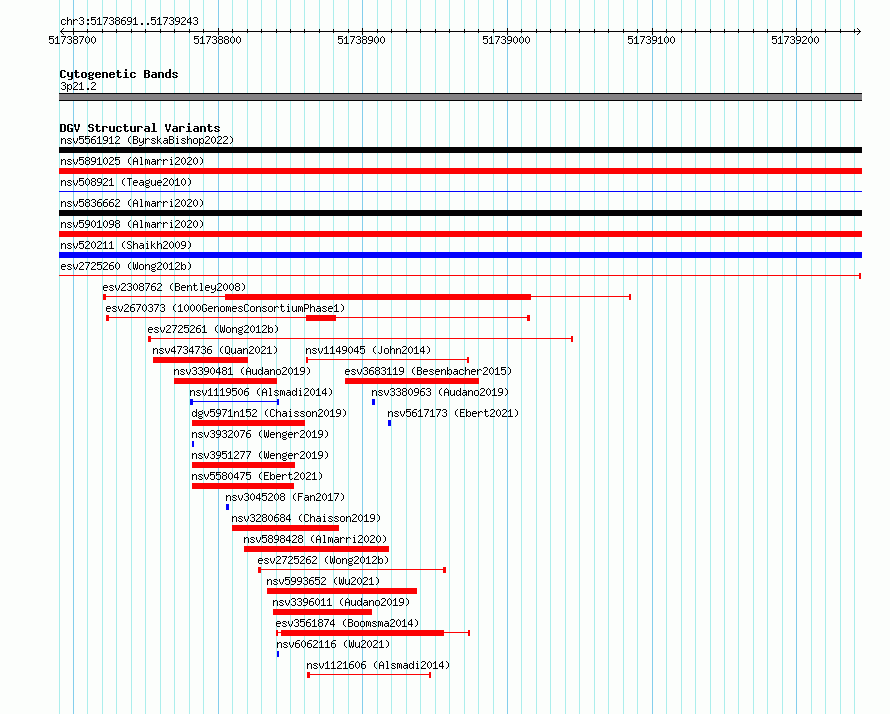
Task: Open dgv5971n152 (Chaisson2019) label
Action: click(x=269, y=413)
